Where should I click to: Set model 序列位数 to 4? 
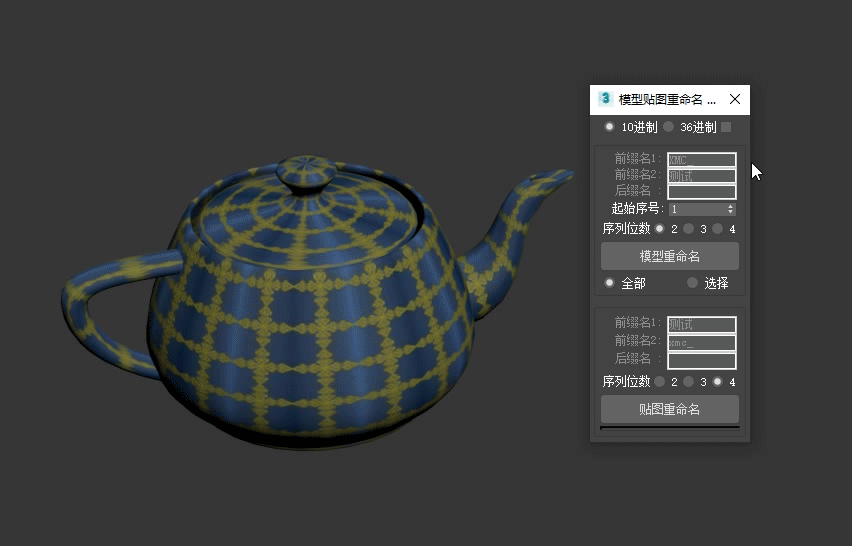tap(718, 229)
